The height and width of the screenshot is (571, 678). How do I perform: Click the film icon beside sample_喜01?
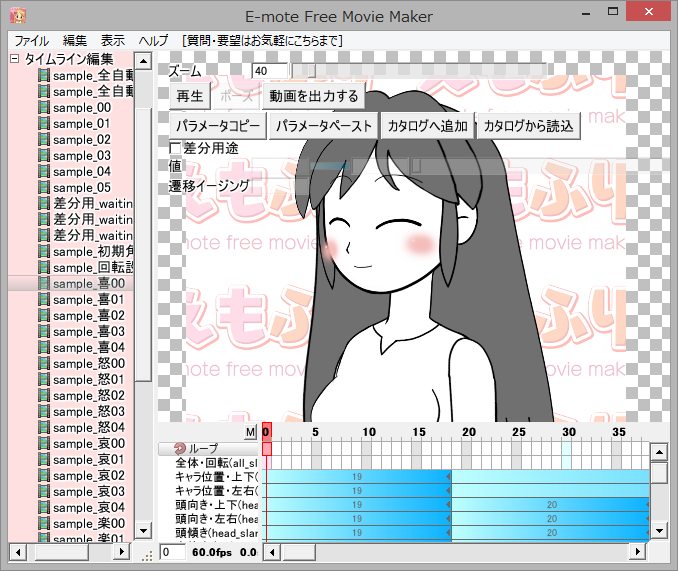click(44, 300)
